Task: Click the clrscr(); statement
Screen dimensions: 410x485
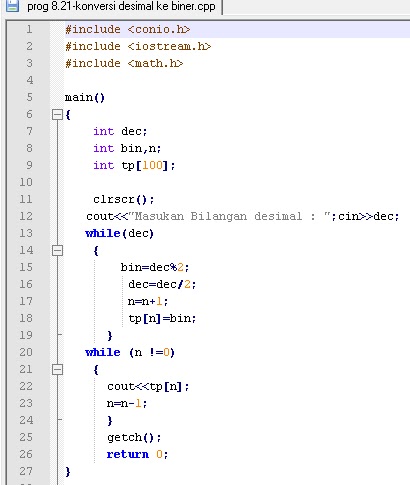Action: point(124,199)
